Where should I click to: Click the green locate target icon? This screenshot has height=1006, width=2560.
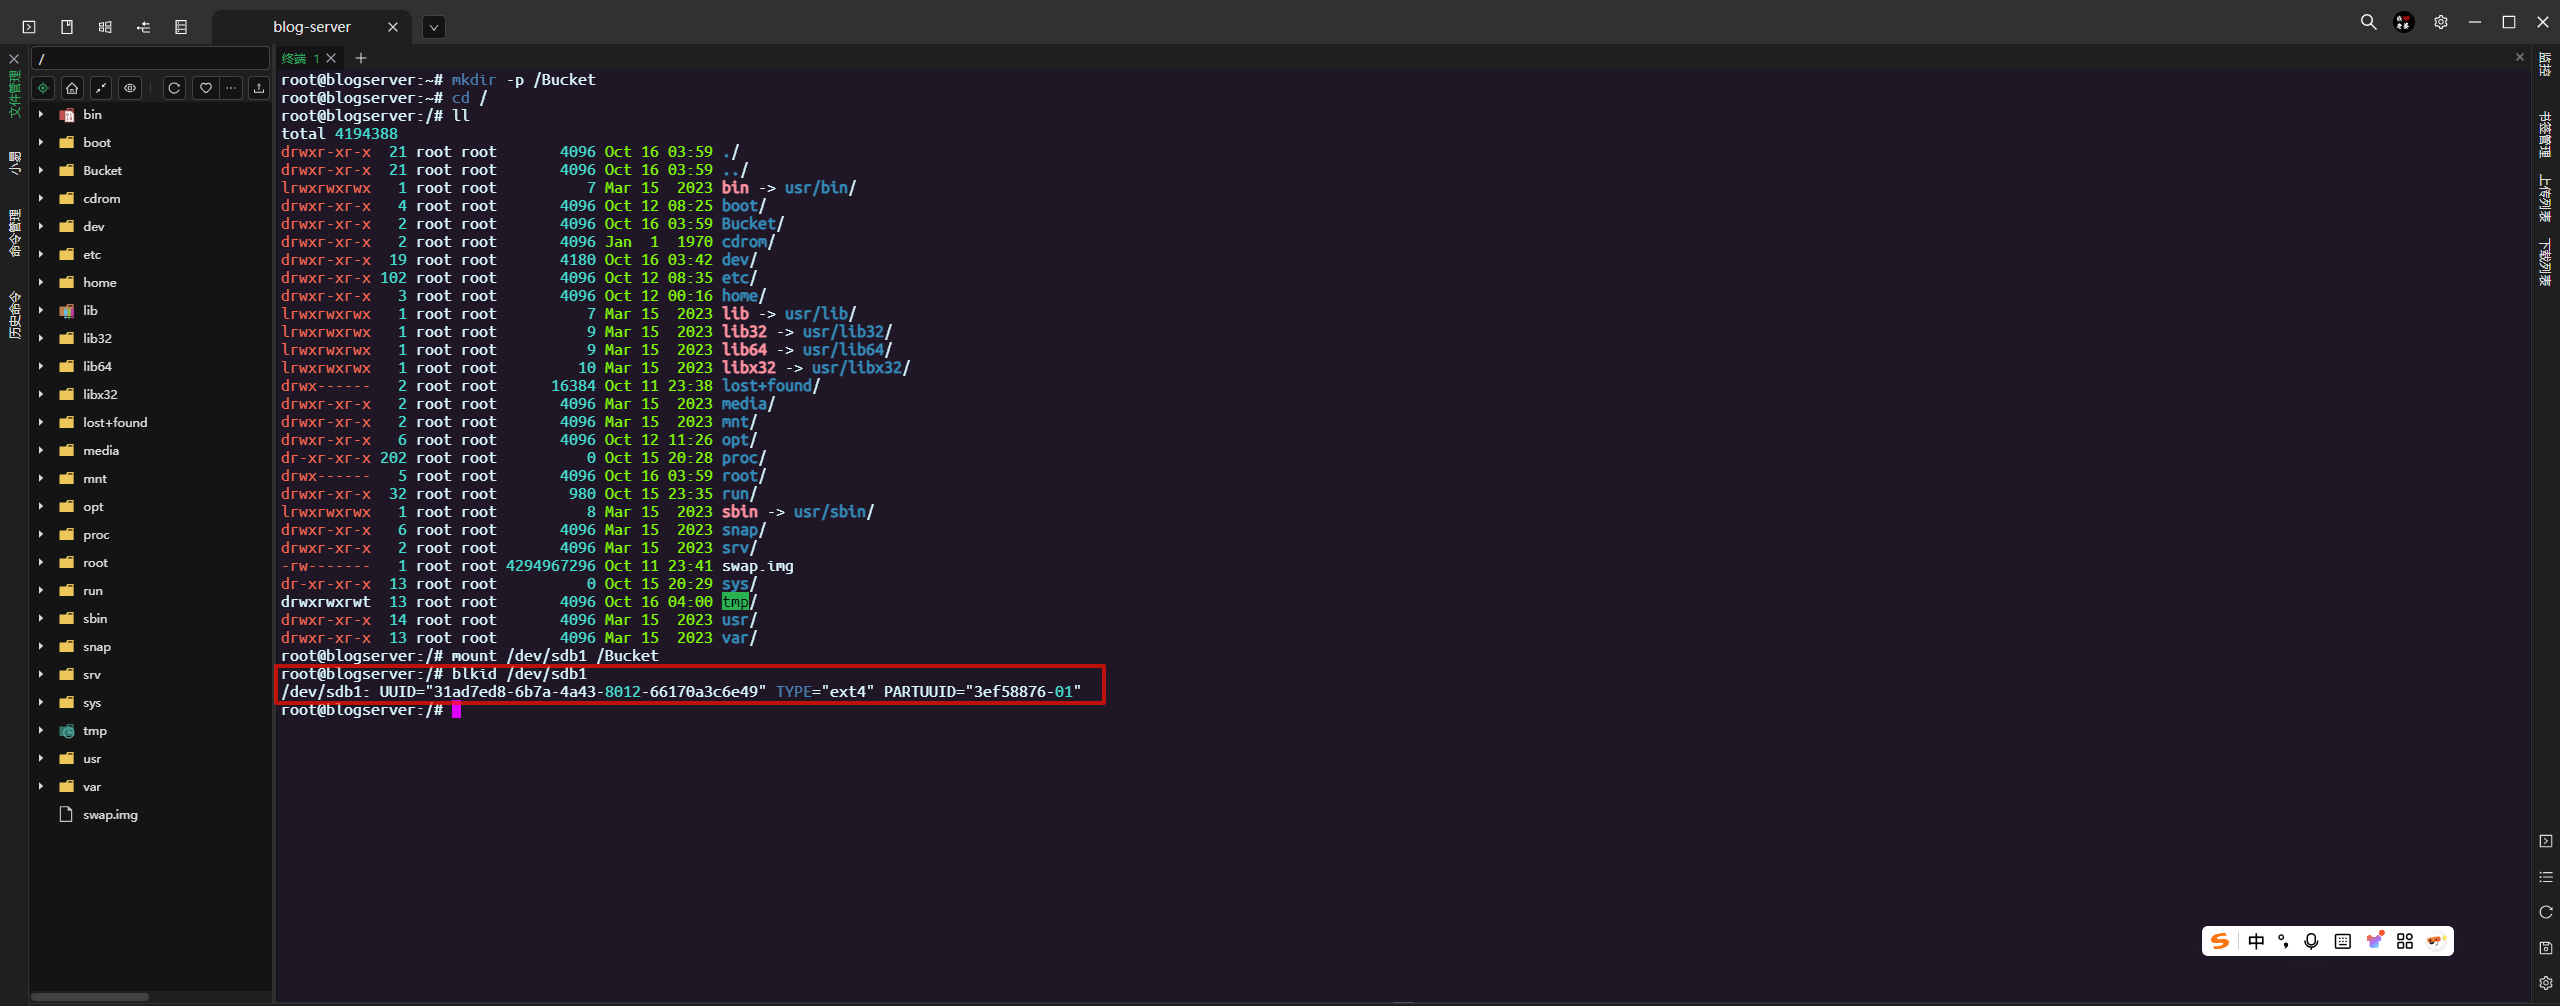click(43, 88)
